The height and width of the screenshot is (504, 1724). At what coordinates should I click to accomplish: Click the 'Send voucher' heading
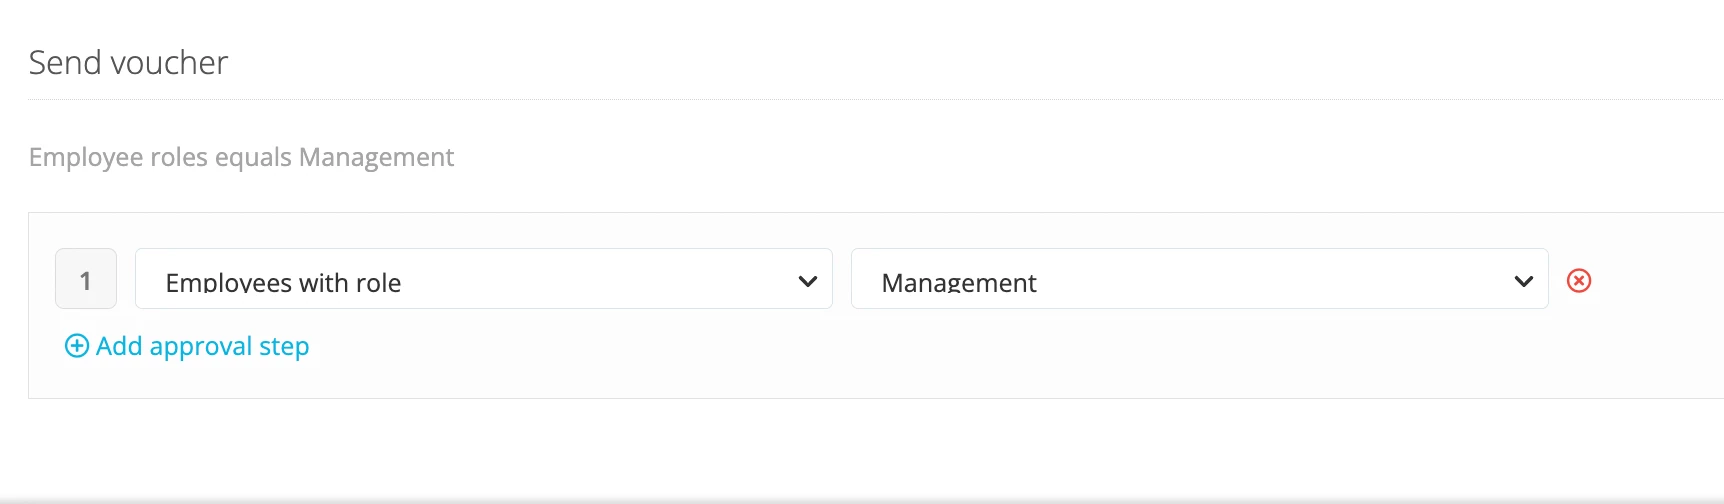[128, 63]
